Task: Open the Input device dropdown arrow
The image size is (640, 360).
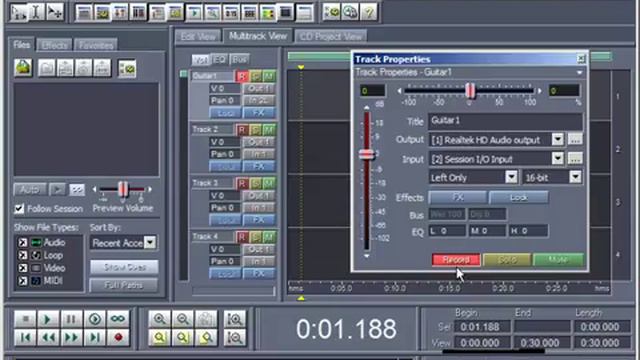Action: pyautogui.click(x=558, y=158)
